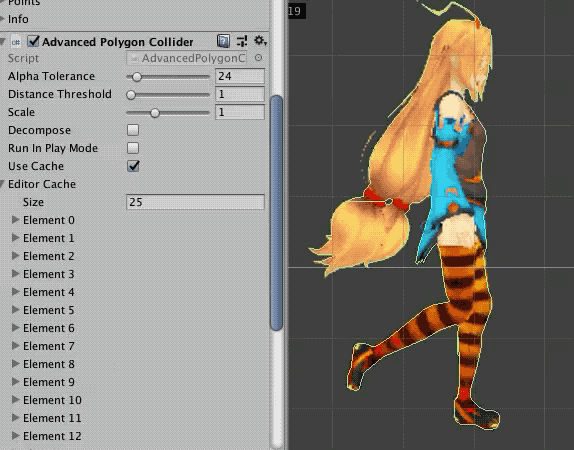Click the Alpha Tolerance slider handle
The width and height of the screenshot is (574, 450).
coord(137,77)
